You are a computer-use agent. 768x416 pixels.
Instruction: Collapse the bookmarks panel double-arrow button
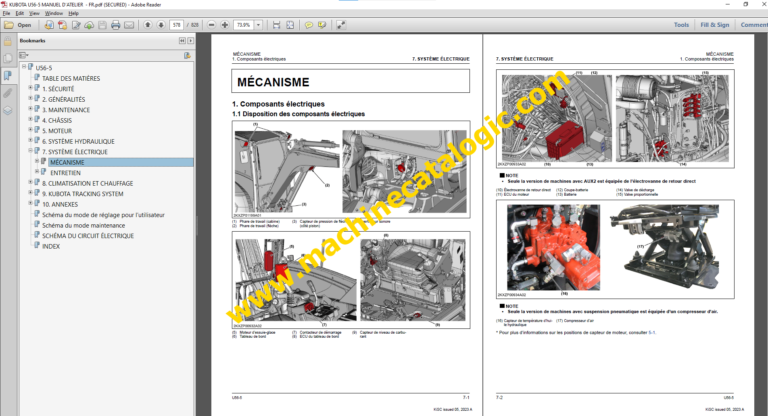pos(182,41)
